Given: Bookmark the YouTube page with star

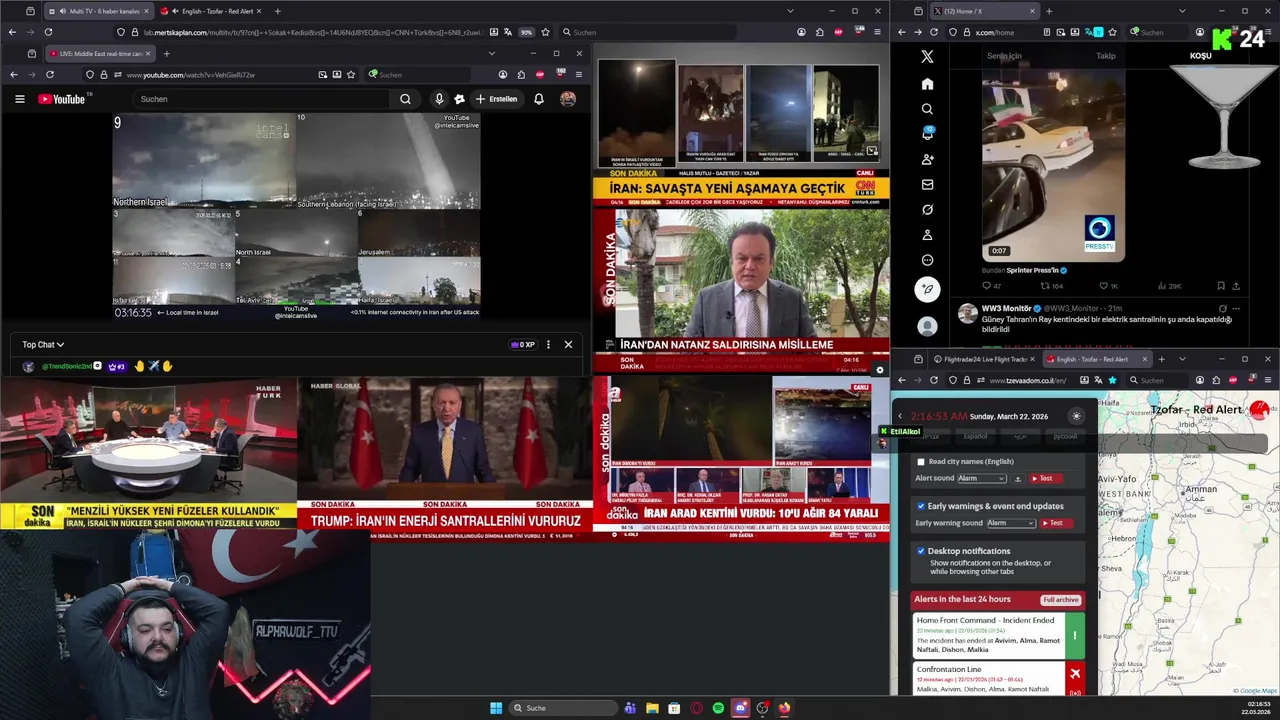Looking at the screenshot, I should pyautogui.click(x=351, y=75).
